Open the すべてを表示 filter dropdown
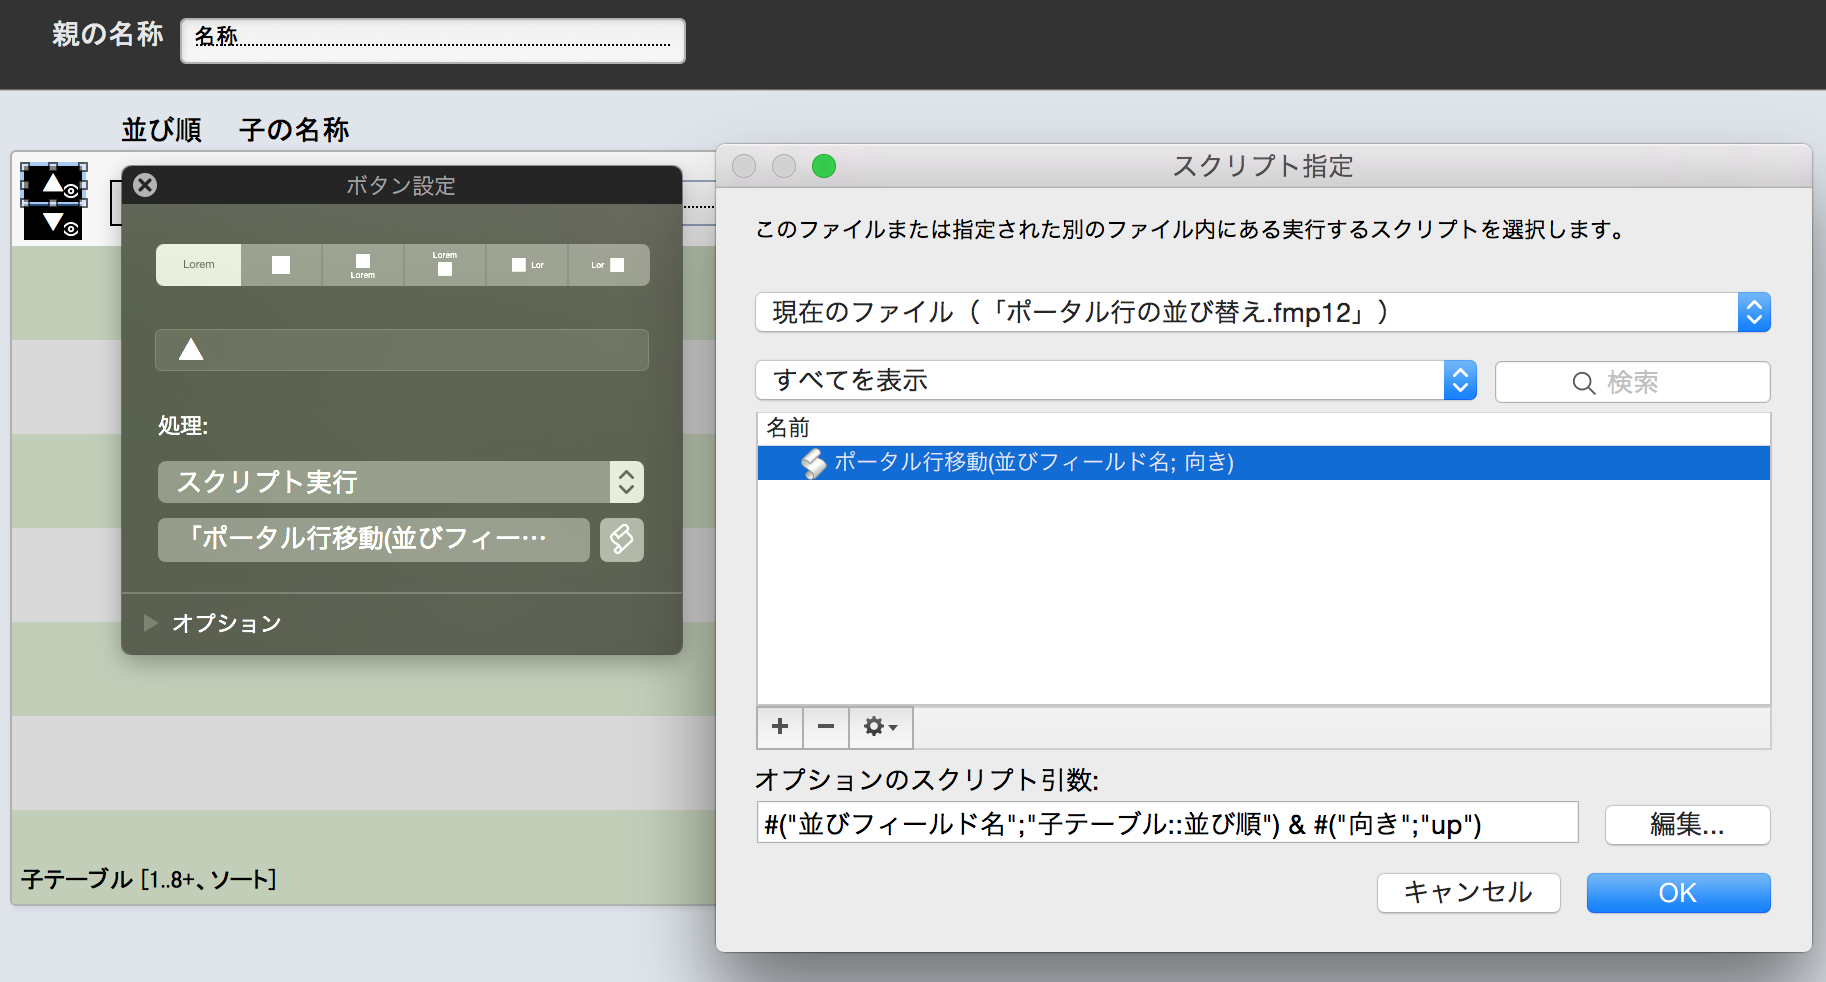 [x=1460, y=380]
